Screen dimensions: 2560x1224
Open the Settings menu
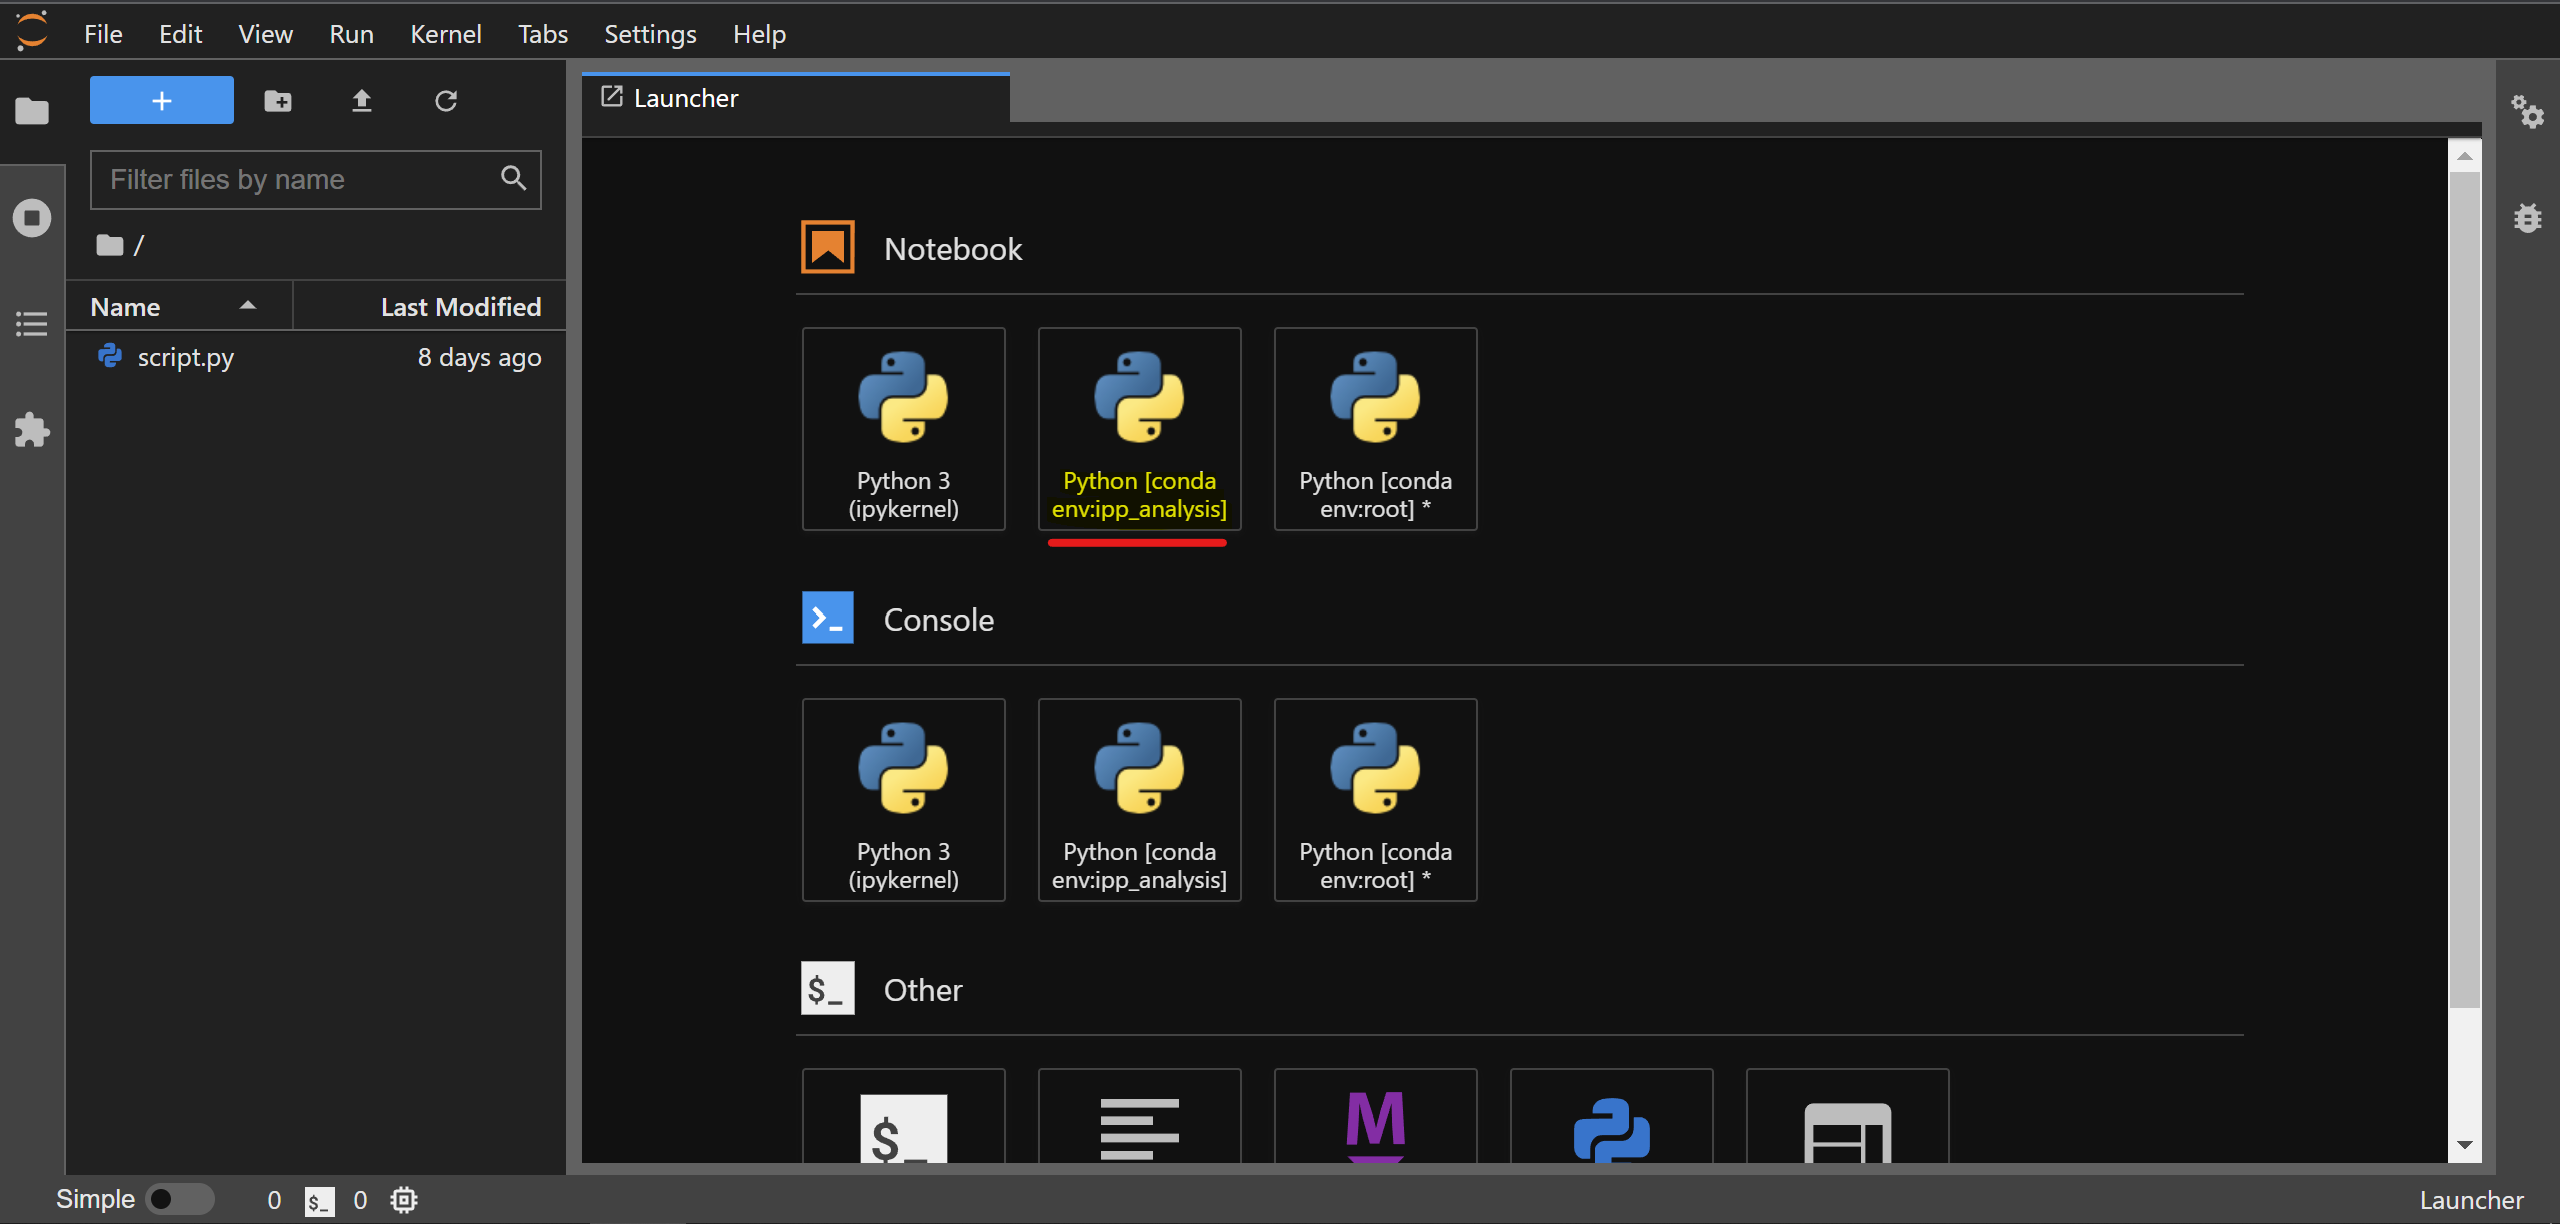pos(650,34)
